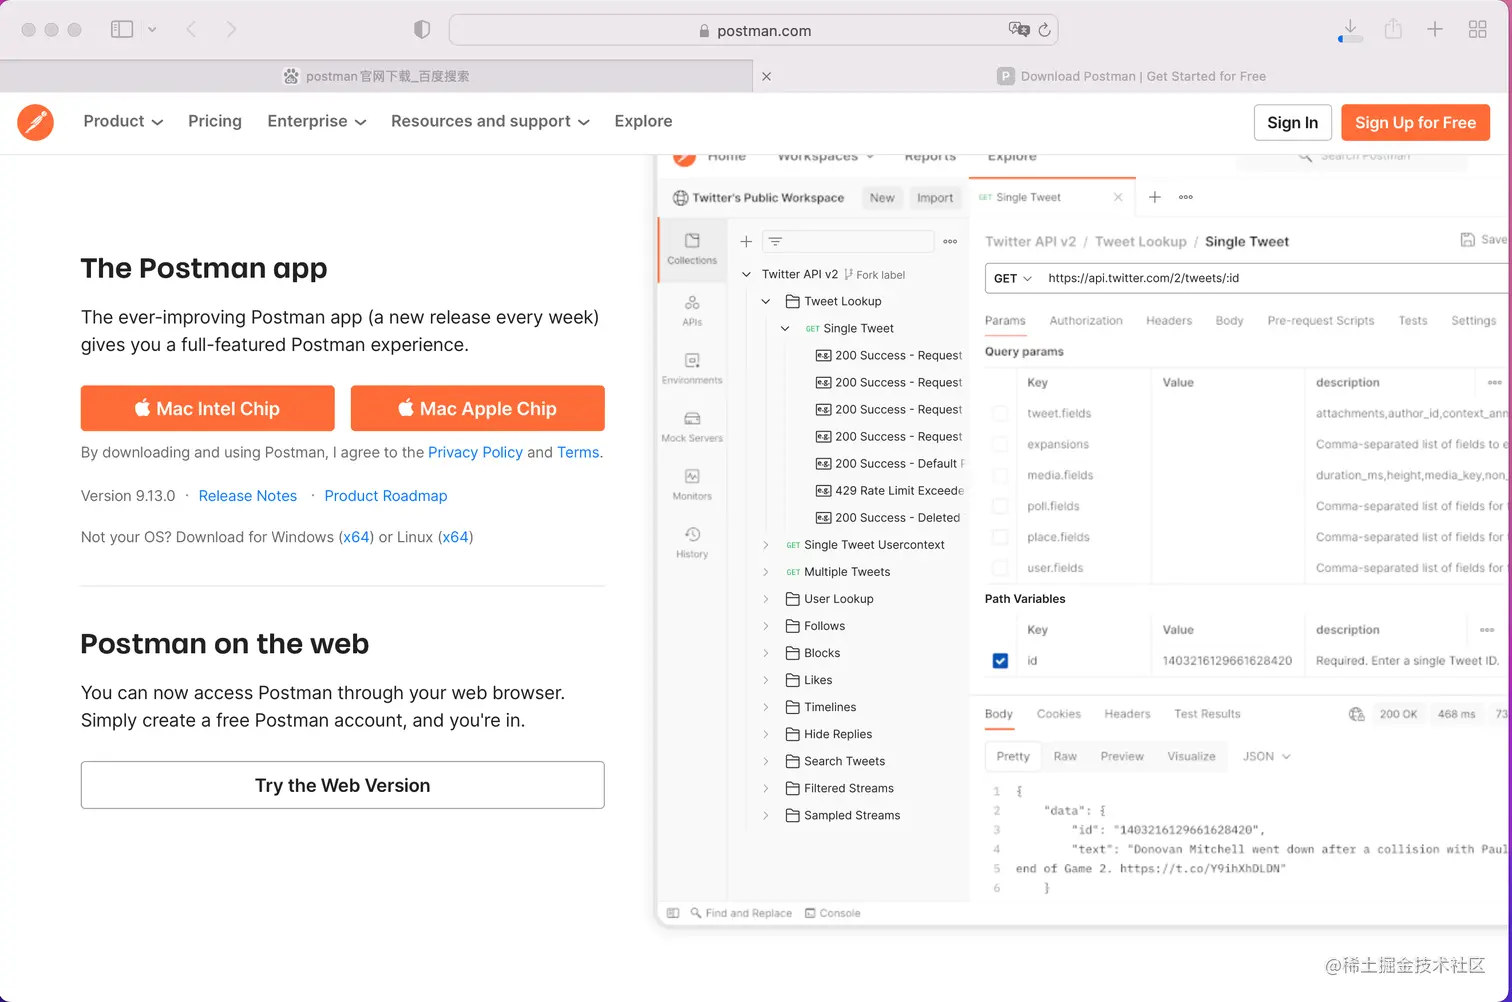Select the History sidebar icon
The image size is (1512, 1002).
pyautogui.click(x=692, y=542)
